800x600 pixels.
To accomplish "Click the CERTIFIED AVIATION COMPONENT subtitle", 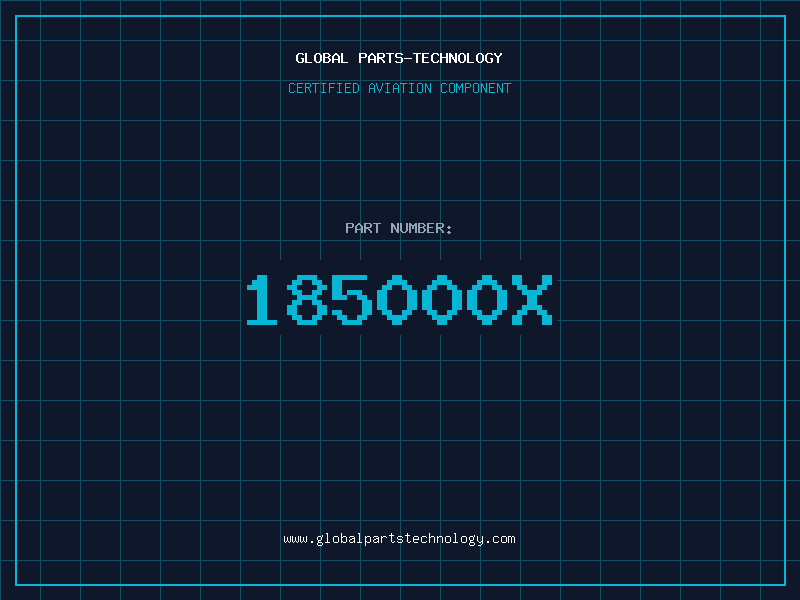I will (399, 88).
